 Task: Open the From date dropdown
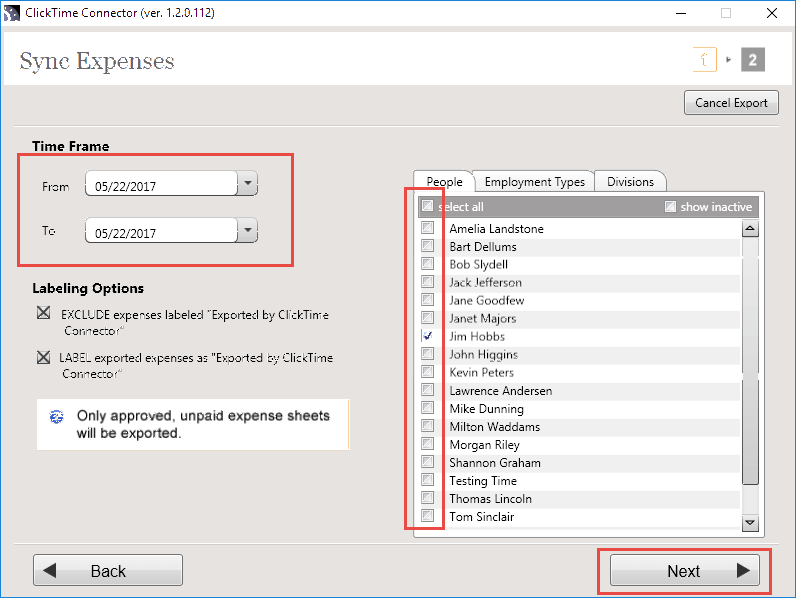tap(248, 183)
